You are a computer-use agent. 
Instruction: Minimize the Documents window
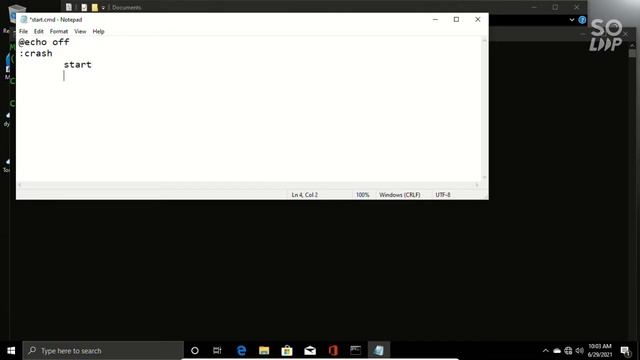tap(534, 7)
